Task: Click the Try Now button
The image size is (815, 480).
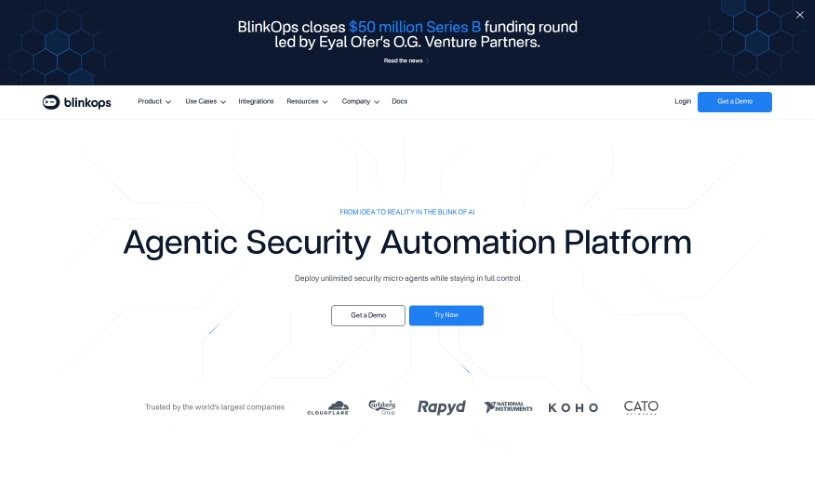Action: (446, 316)
